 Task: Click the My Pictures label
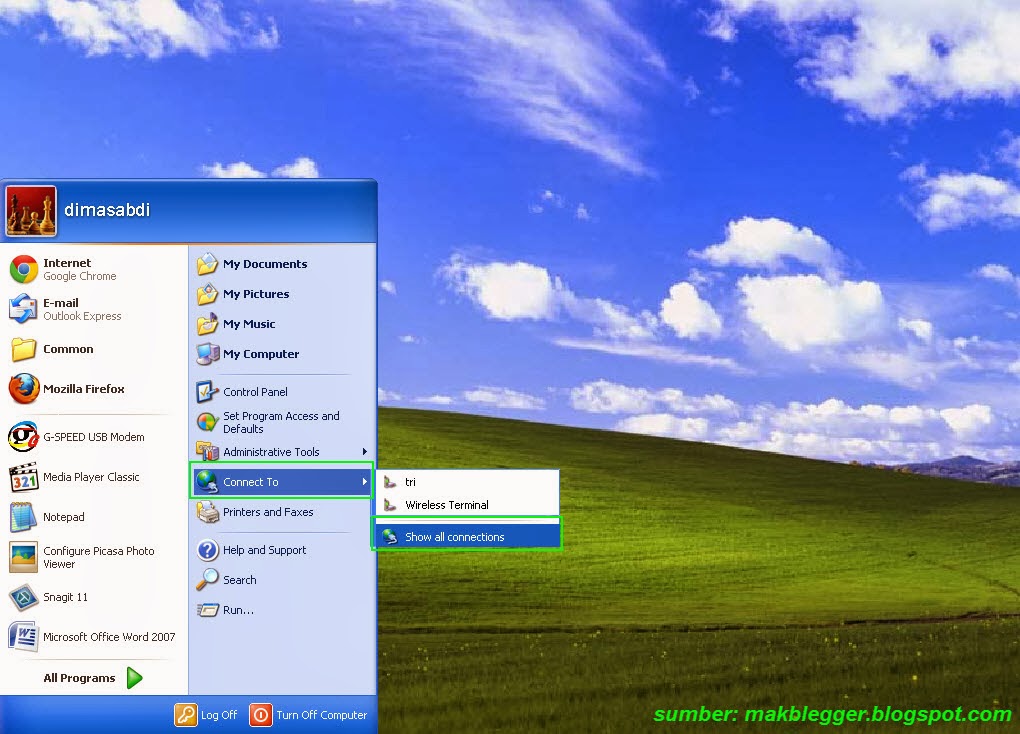tap(256, 294)
